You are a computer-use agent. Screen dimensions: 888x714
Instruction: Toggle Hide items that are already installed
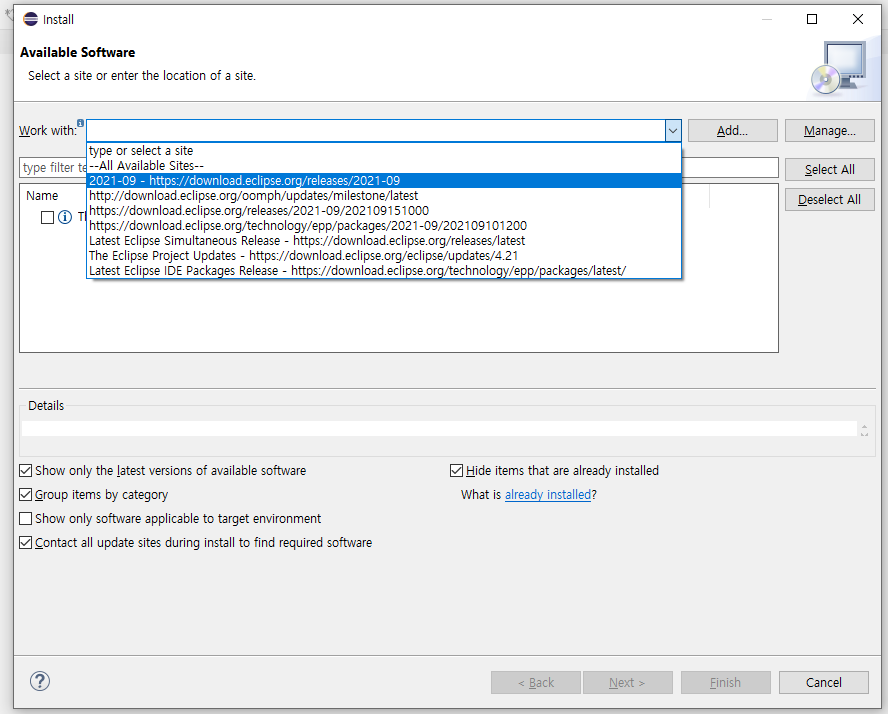[x=456, y=471]
